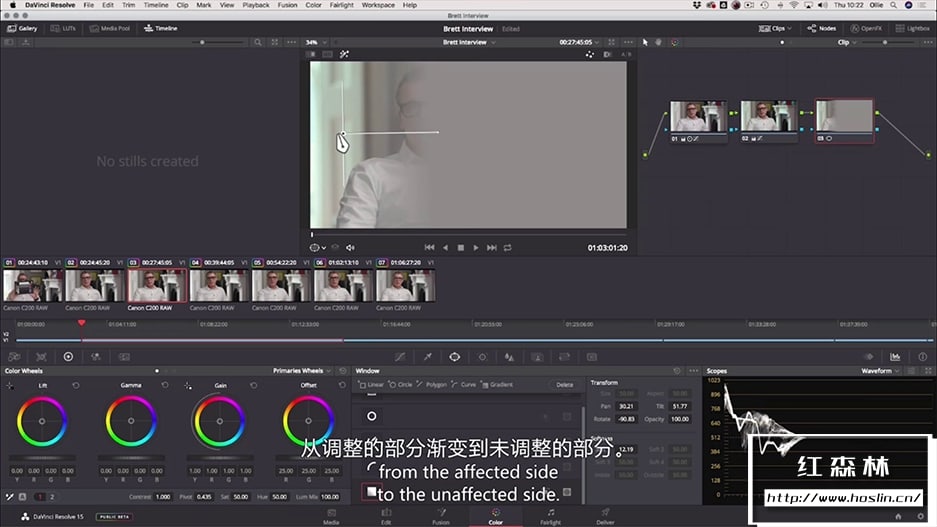Pick black point for Lift
937x527 pixels.
point(10,386)
